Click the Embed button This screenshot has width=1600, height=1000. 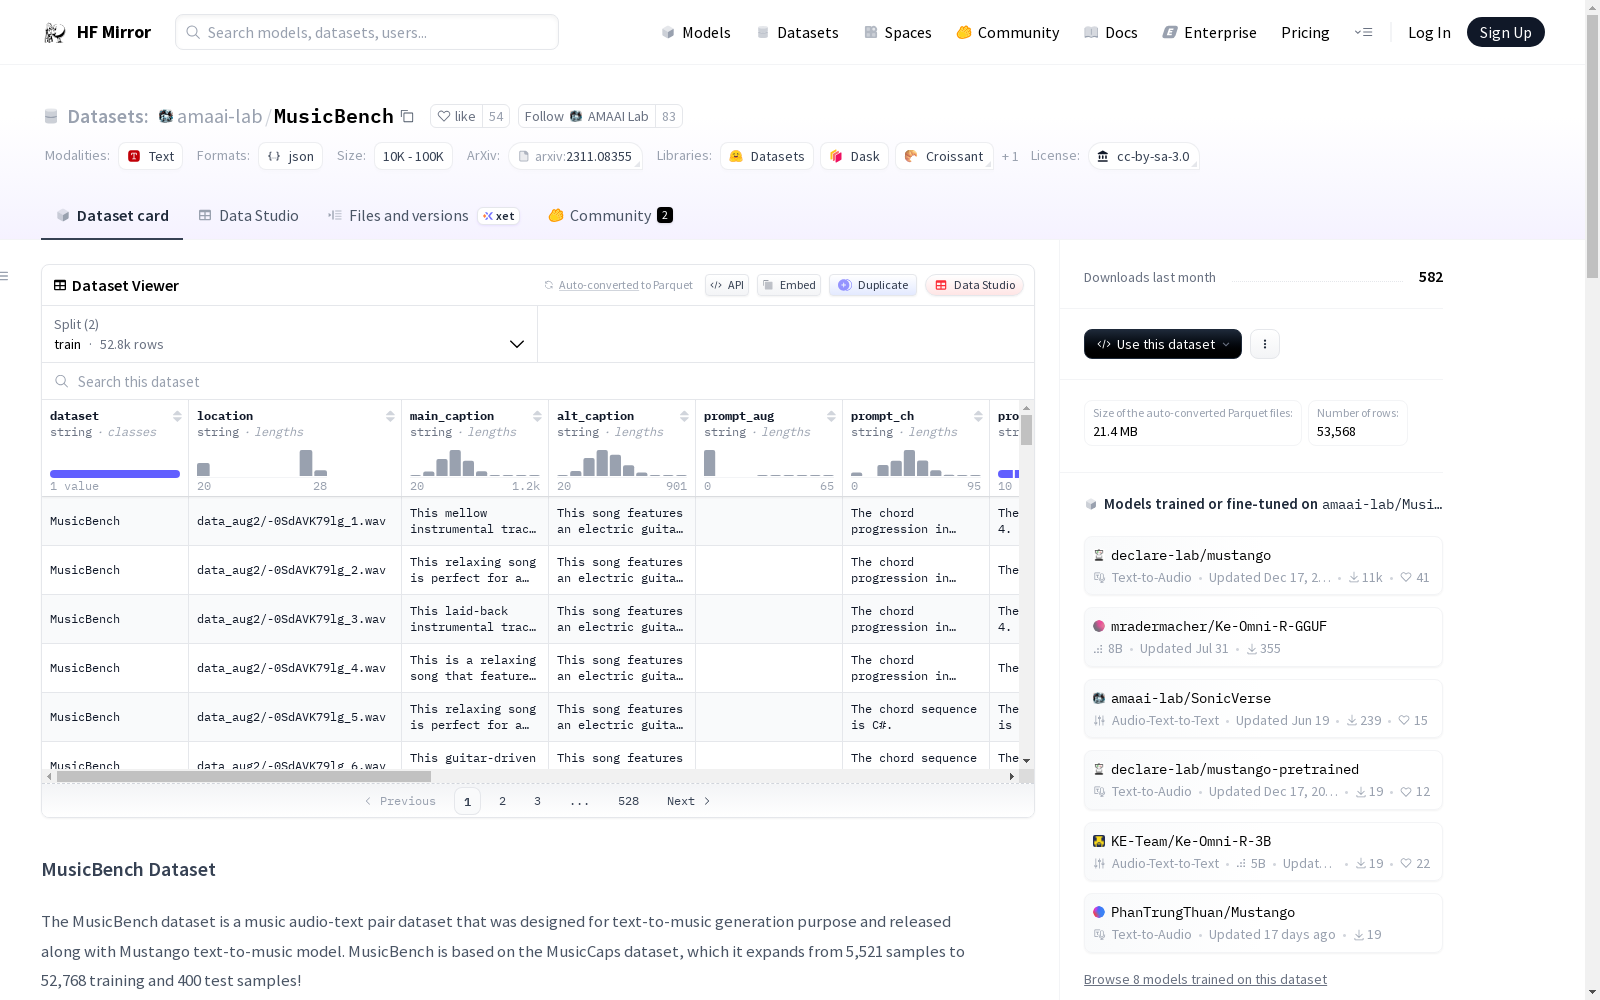789,285
